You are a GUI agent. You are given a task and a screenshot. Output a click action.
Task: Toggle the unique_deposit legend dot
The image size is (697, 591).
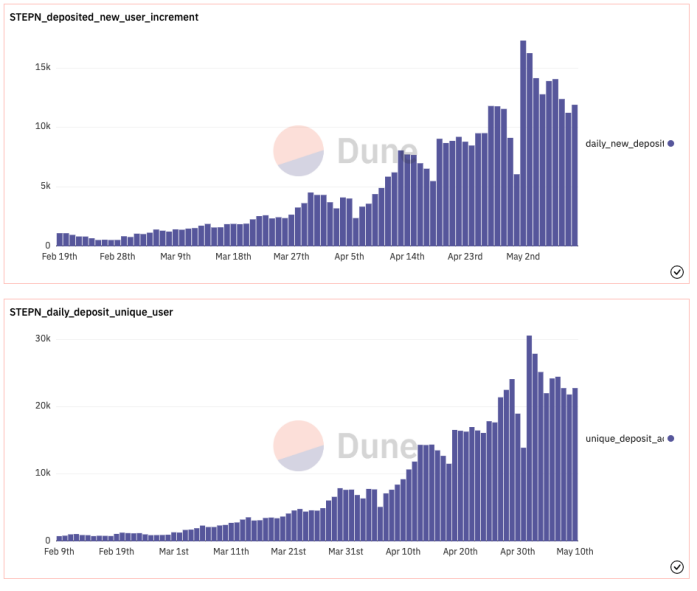[671, 439]
